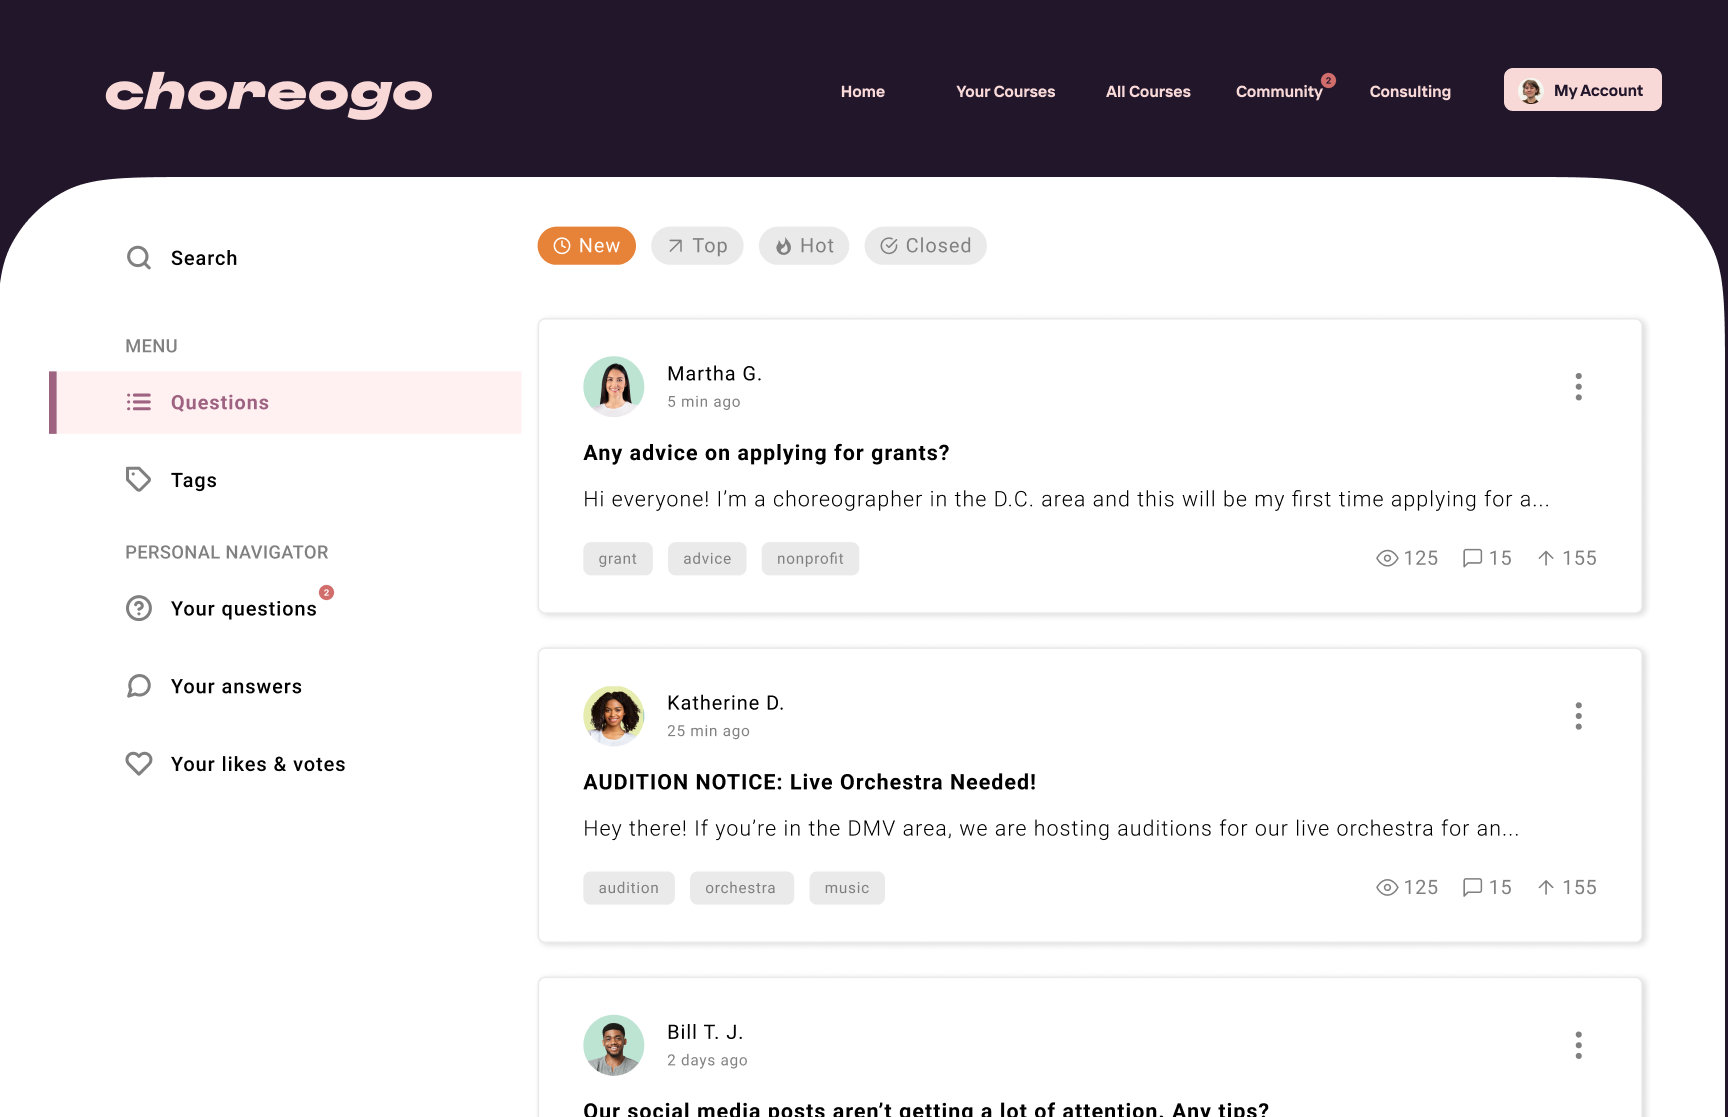
Task: Filter by the audition tag
Action: tap(629, 888)
